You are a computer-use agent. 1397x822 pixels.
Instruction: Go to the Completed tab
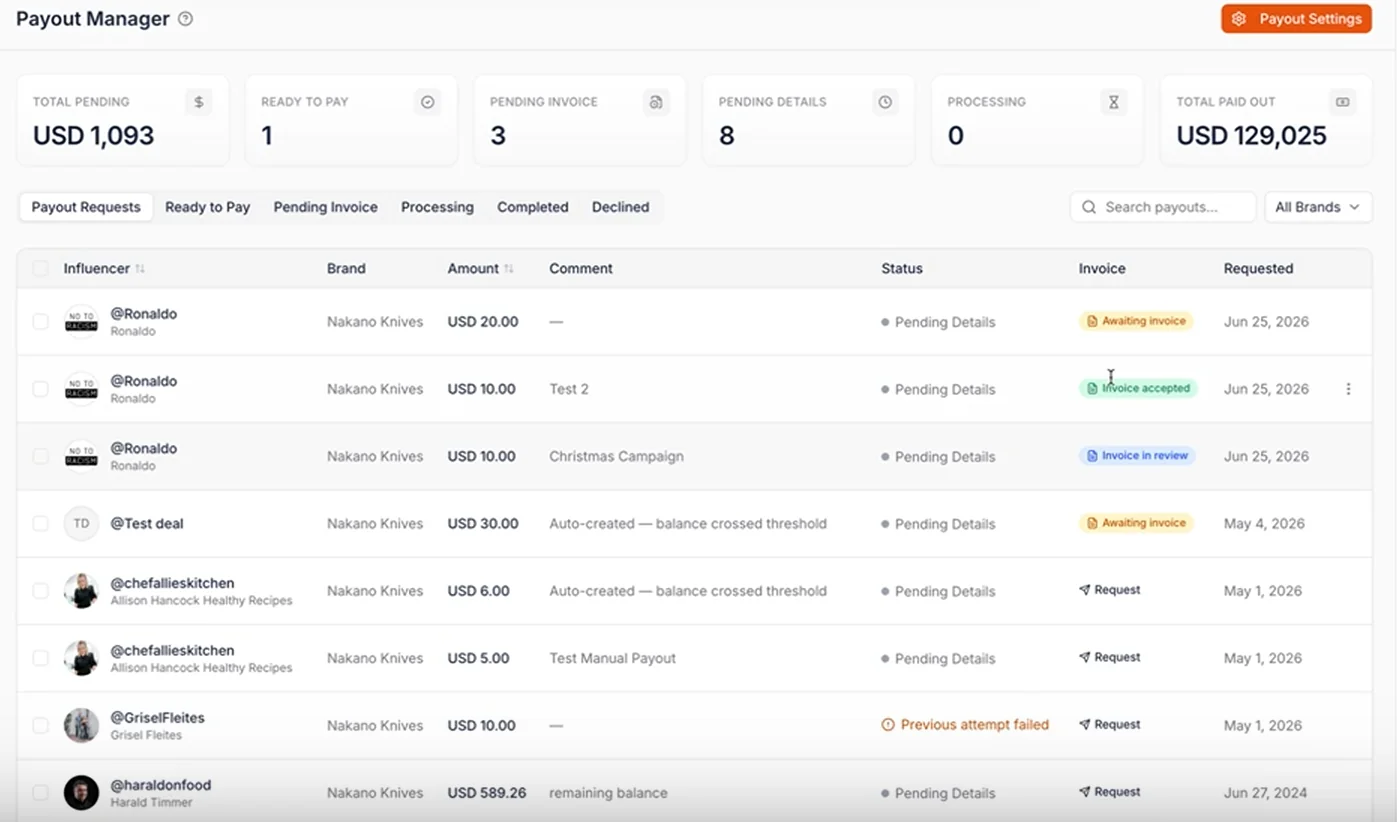click(533, 207)
